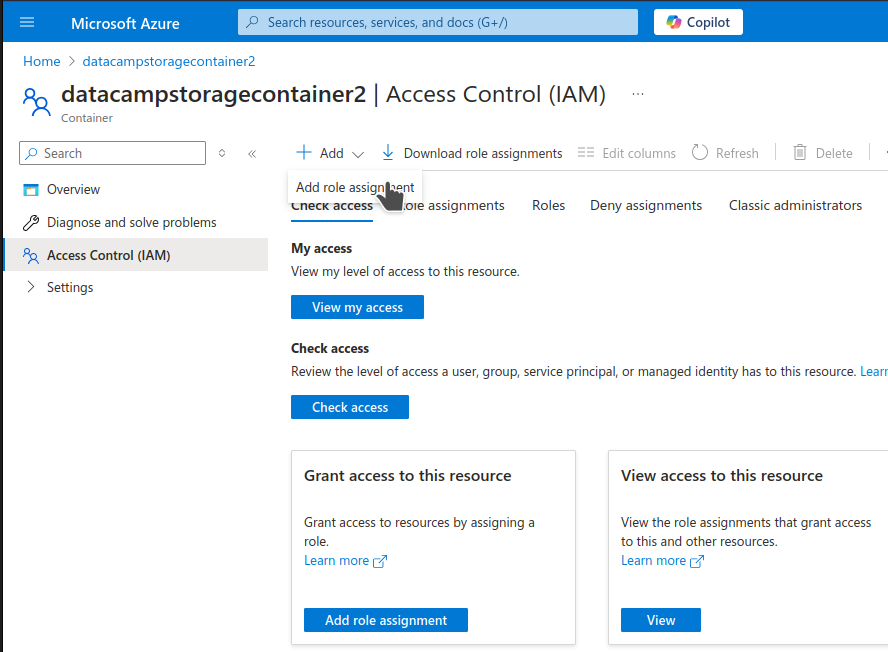Click the 'View access to this resource' heading
Image resolution: width=888 pixels, height=652 pixels.
pyautogui.click(x=722, y=475)
